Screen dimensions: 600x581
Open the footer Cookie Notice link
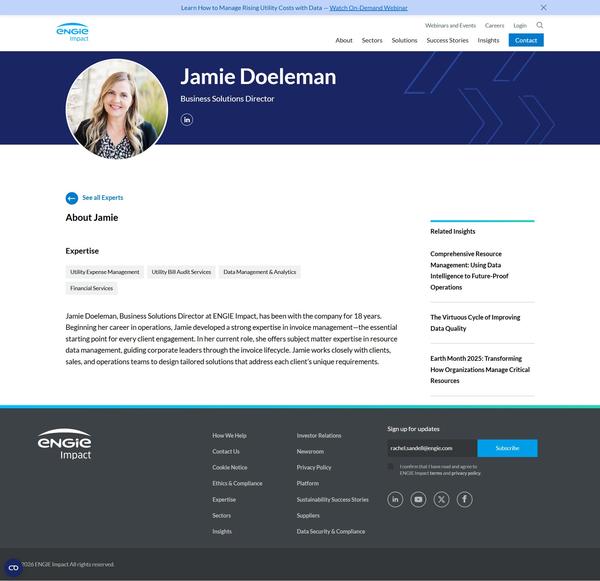coord(230,468)
